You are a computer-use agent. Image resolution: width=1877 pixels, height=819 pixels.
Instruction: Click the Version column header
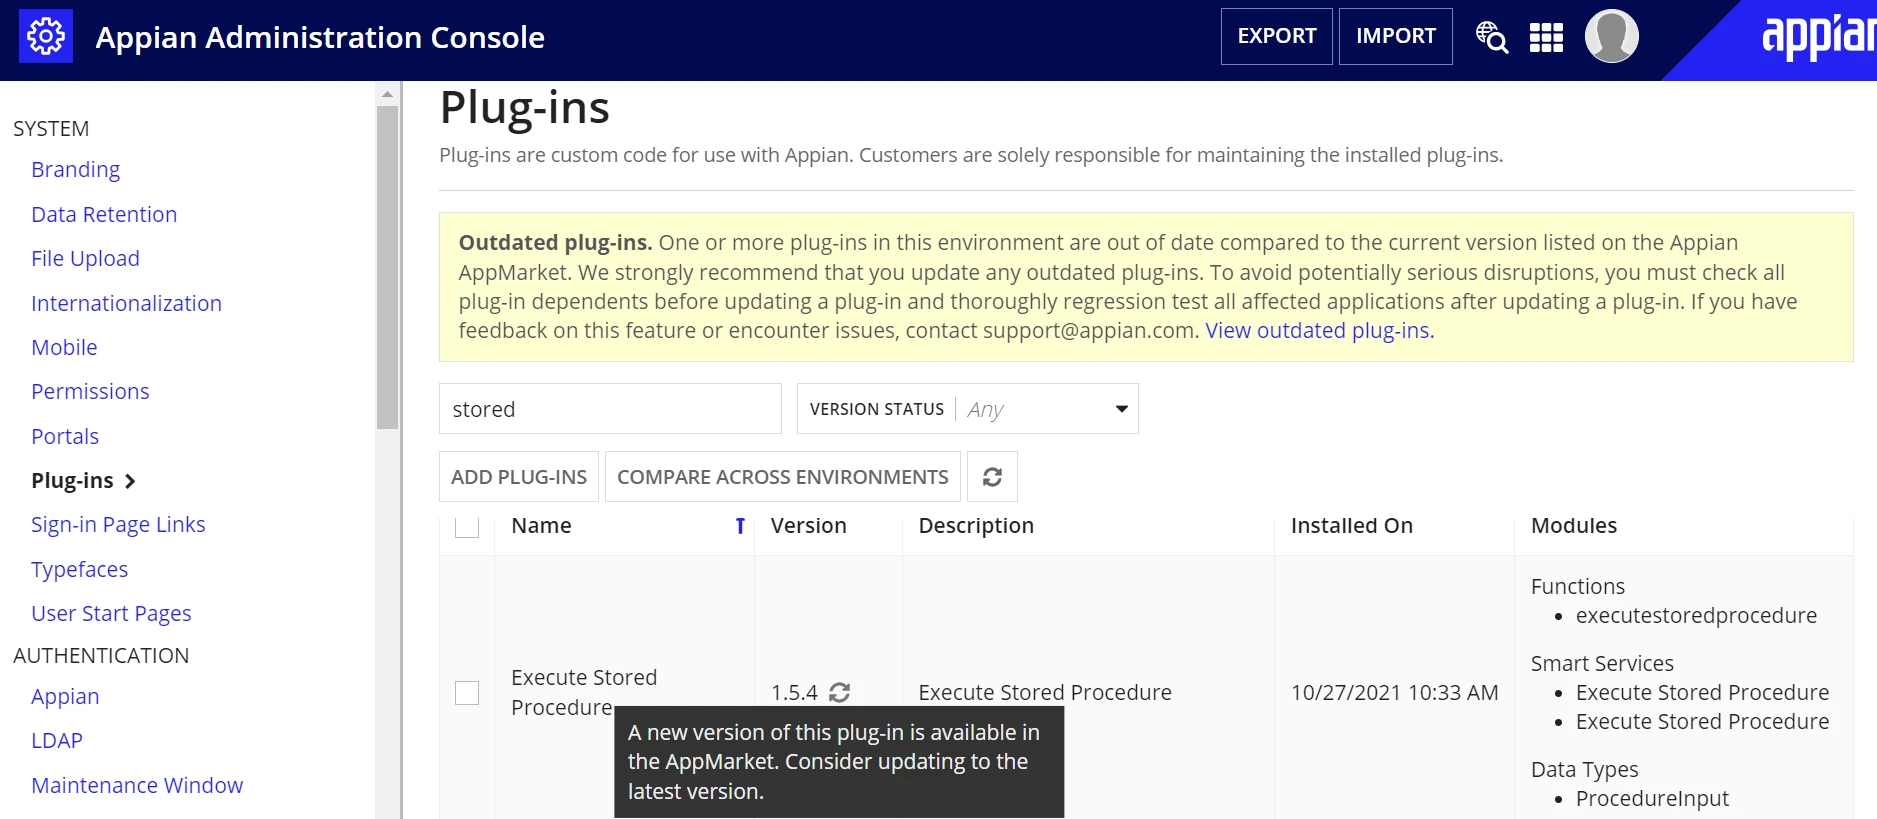808,526
